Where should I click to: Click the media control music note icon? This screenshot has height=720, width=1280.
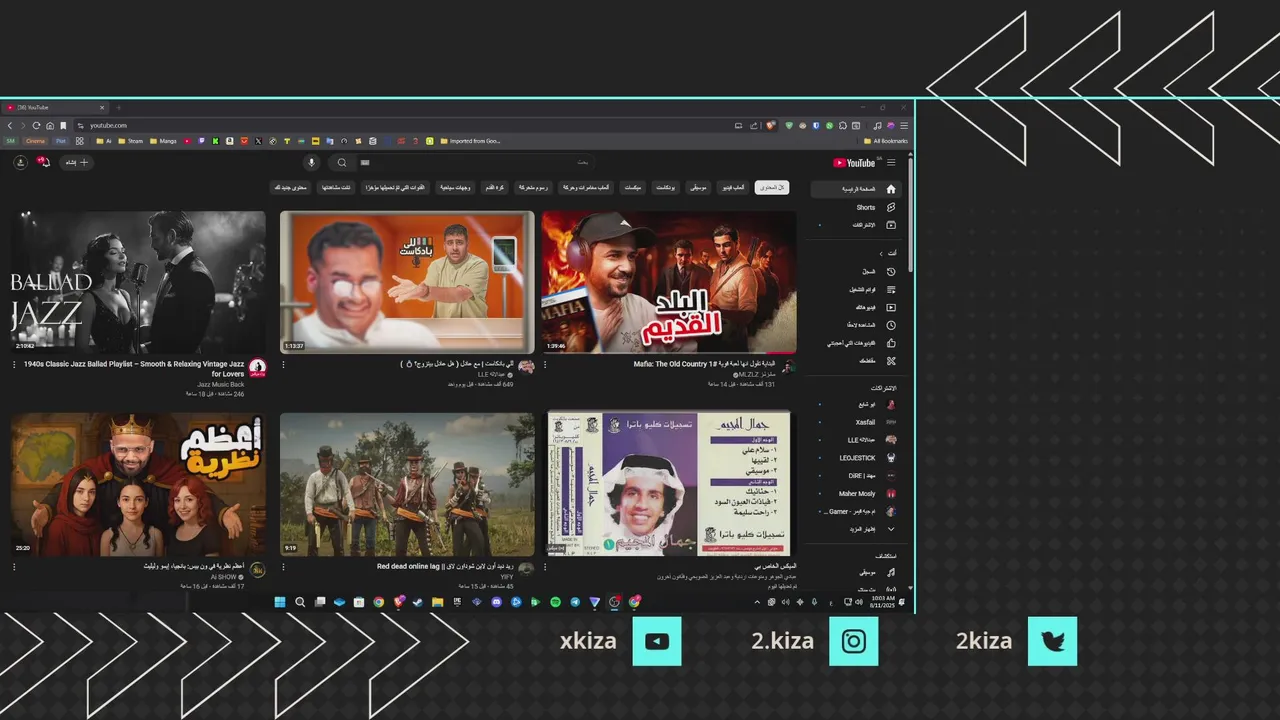tap(877, 126)
